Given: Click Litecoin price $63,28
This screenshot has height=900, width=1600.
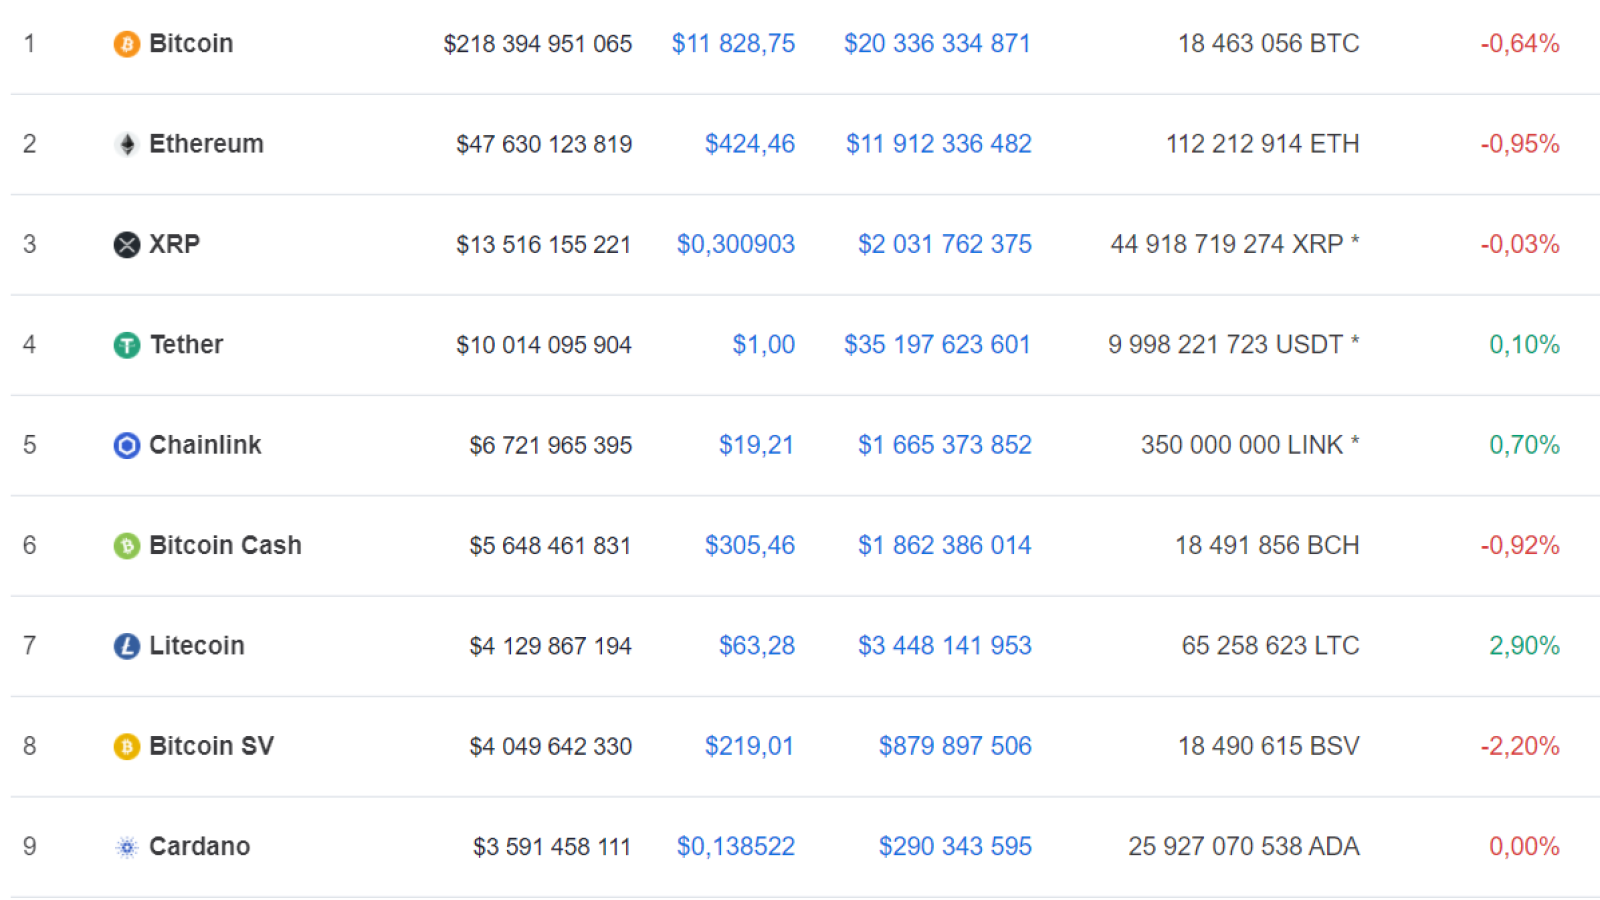Looking at the screenshot, I should click(x=757, y=646).
